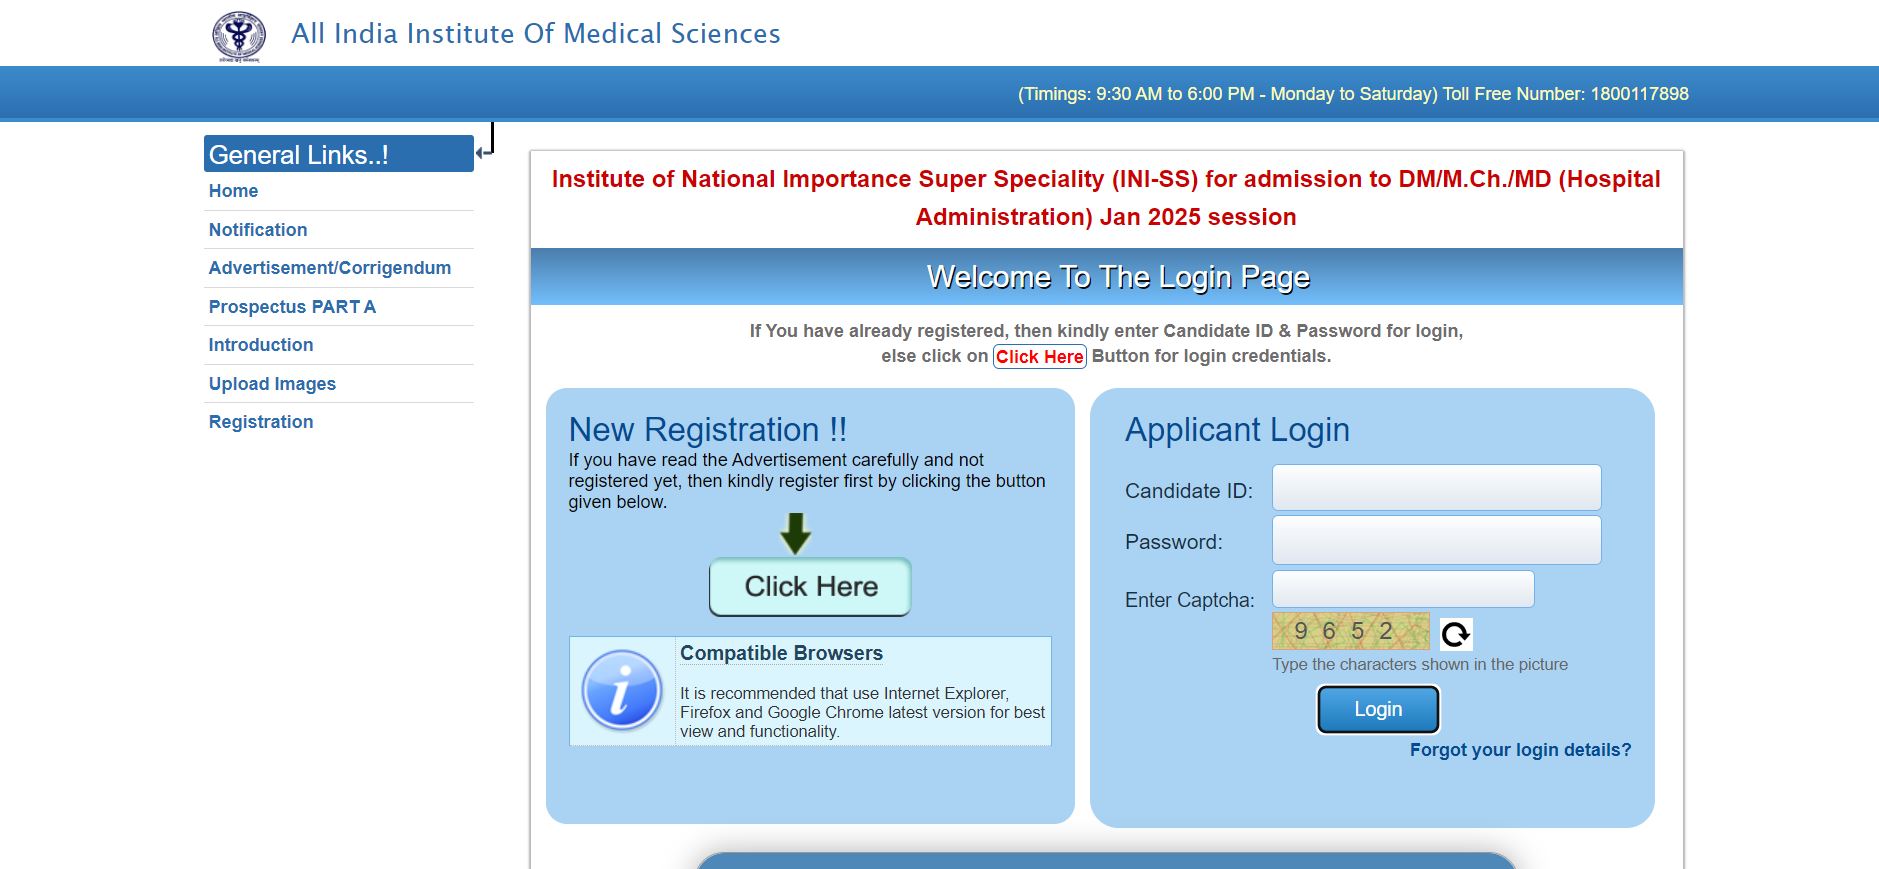Focus the Enter Captcha field
This screenshot has height=869, width=1879.
tap(1403, 589)
